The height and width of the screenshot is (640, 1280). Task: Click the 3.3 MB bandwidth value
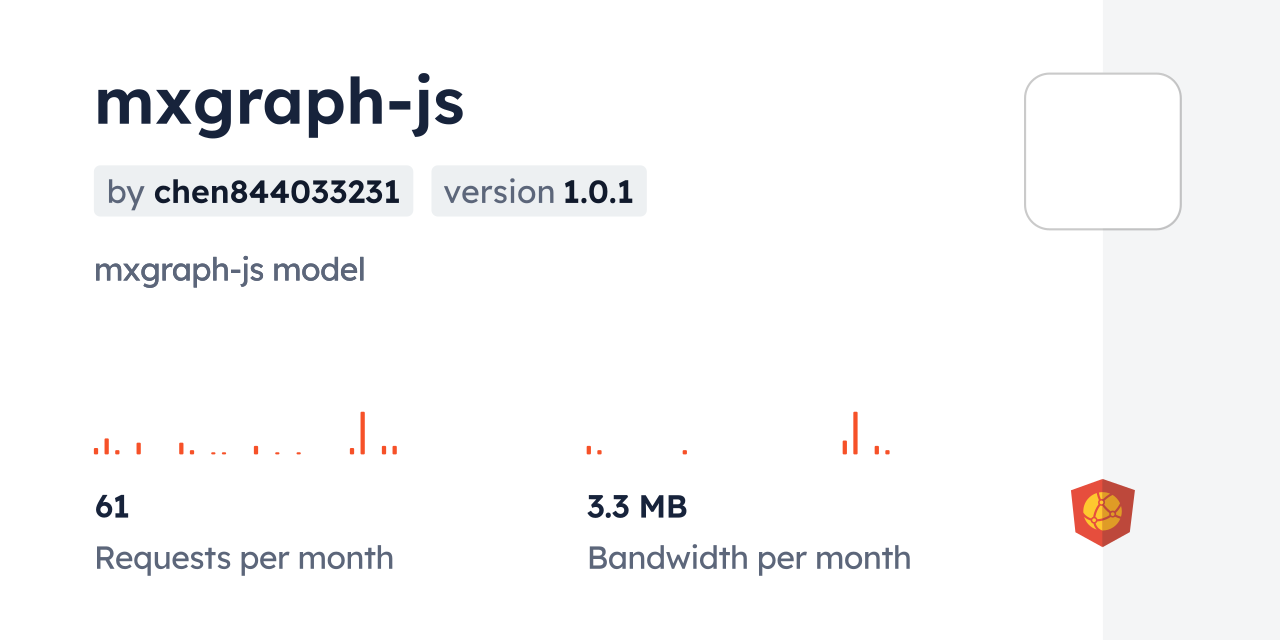tap(637, 507)
